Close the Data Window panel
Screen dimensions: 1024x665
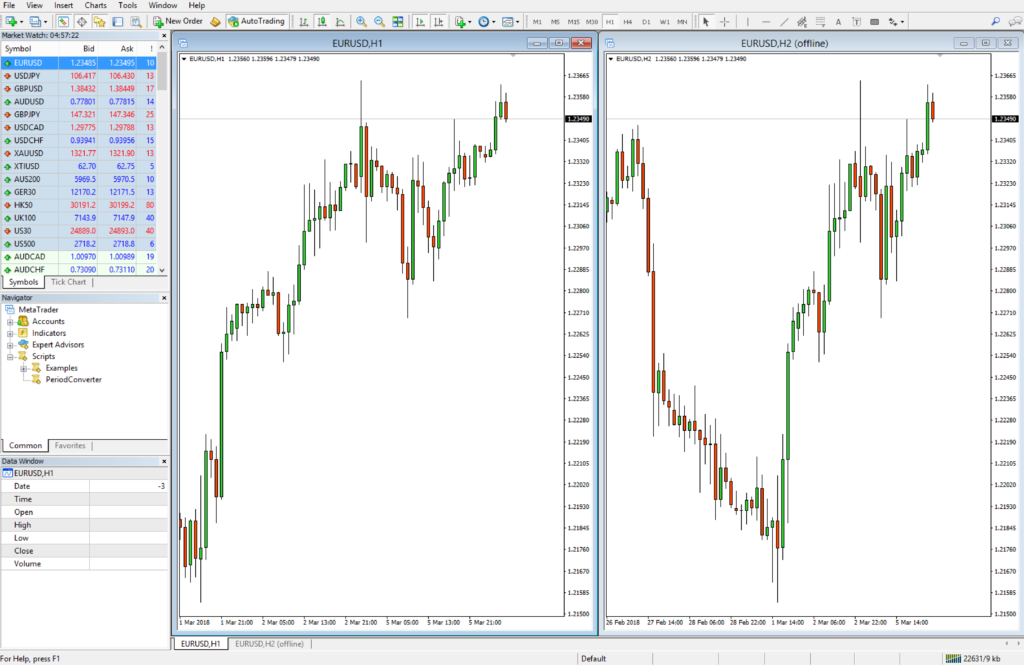pos(164,461)
